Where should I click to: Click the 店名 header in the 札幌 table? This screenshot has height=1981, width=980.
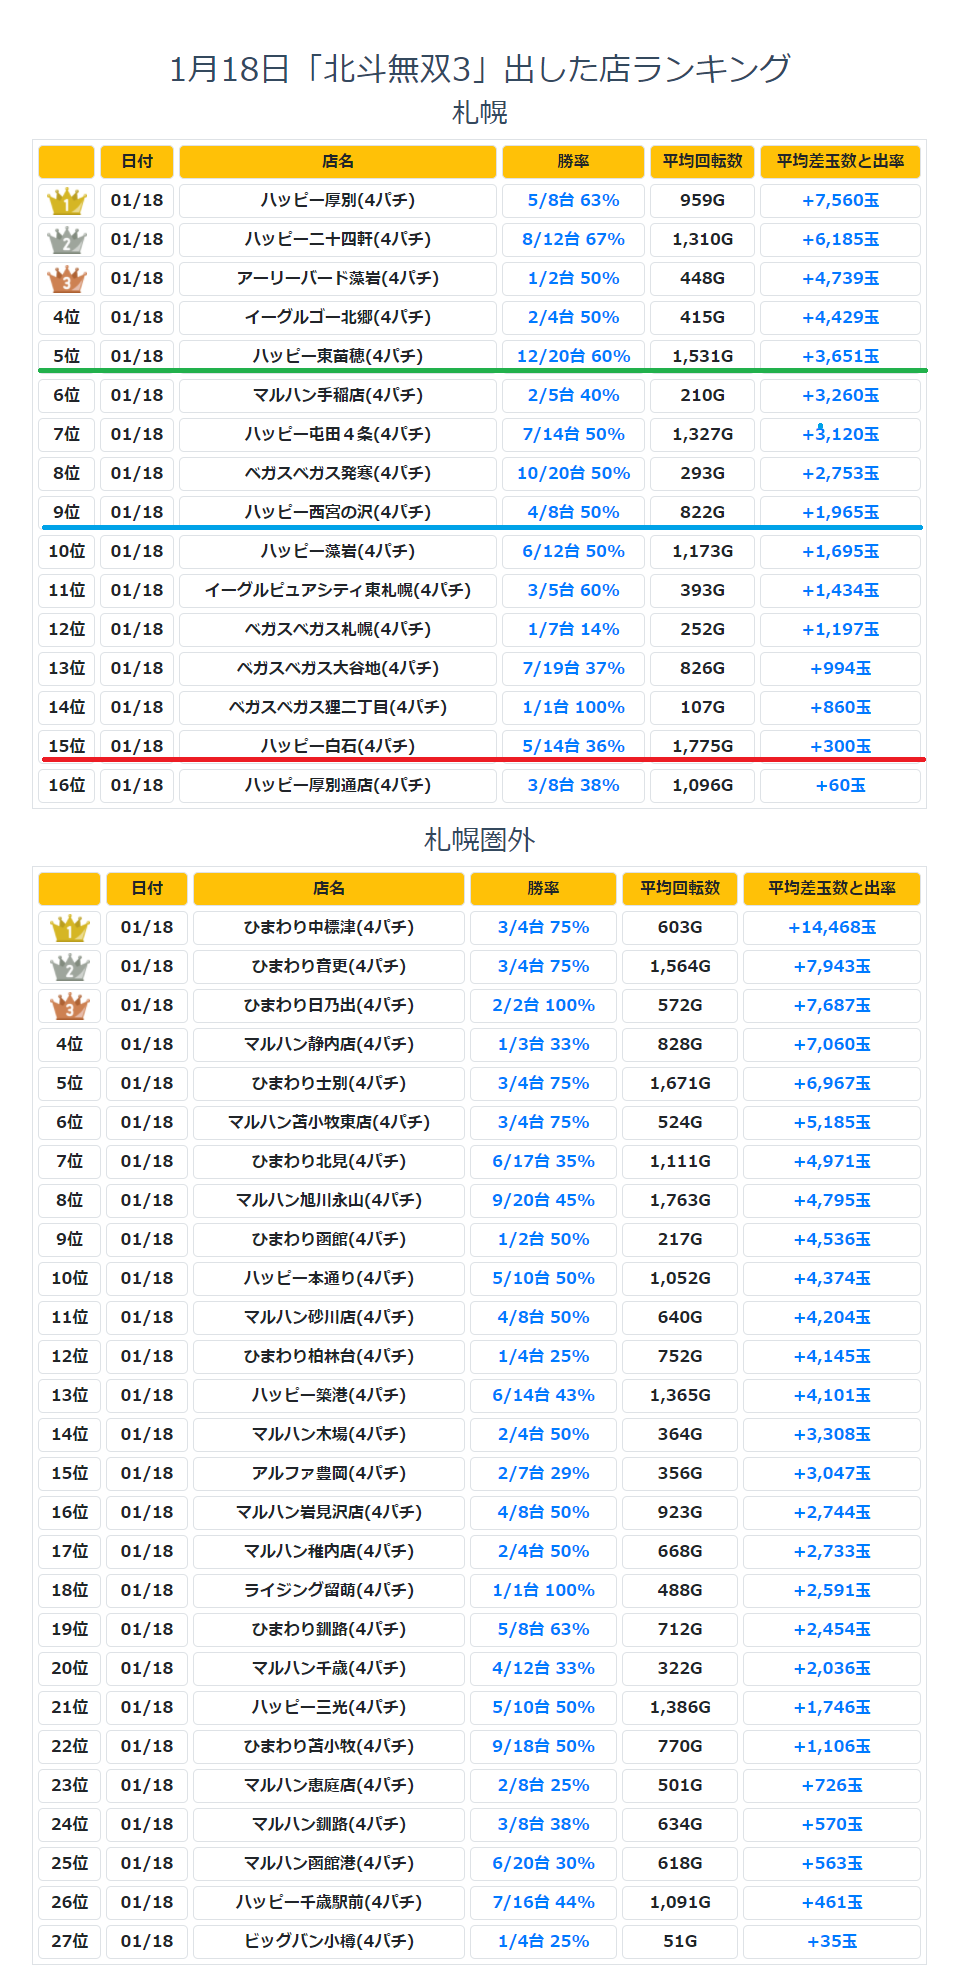click(338, 161)
